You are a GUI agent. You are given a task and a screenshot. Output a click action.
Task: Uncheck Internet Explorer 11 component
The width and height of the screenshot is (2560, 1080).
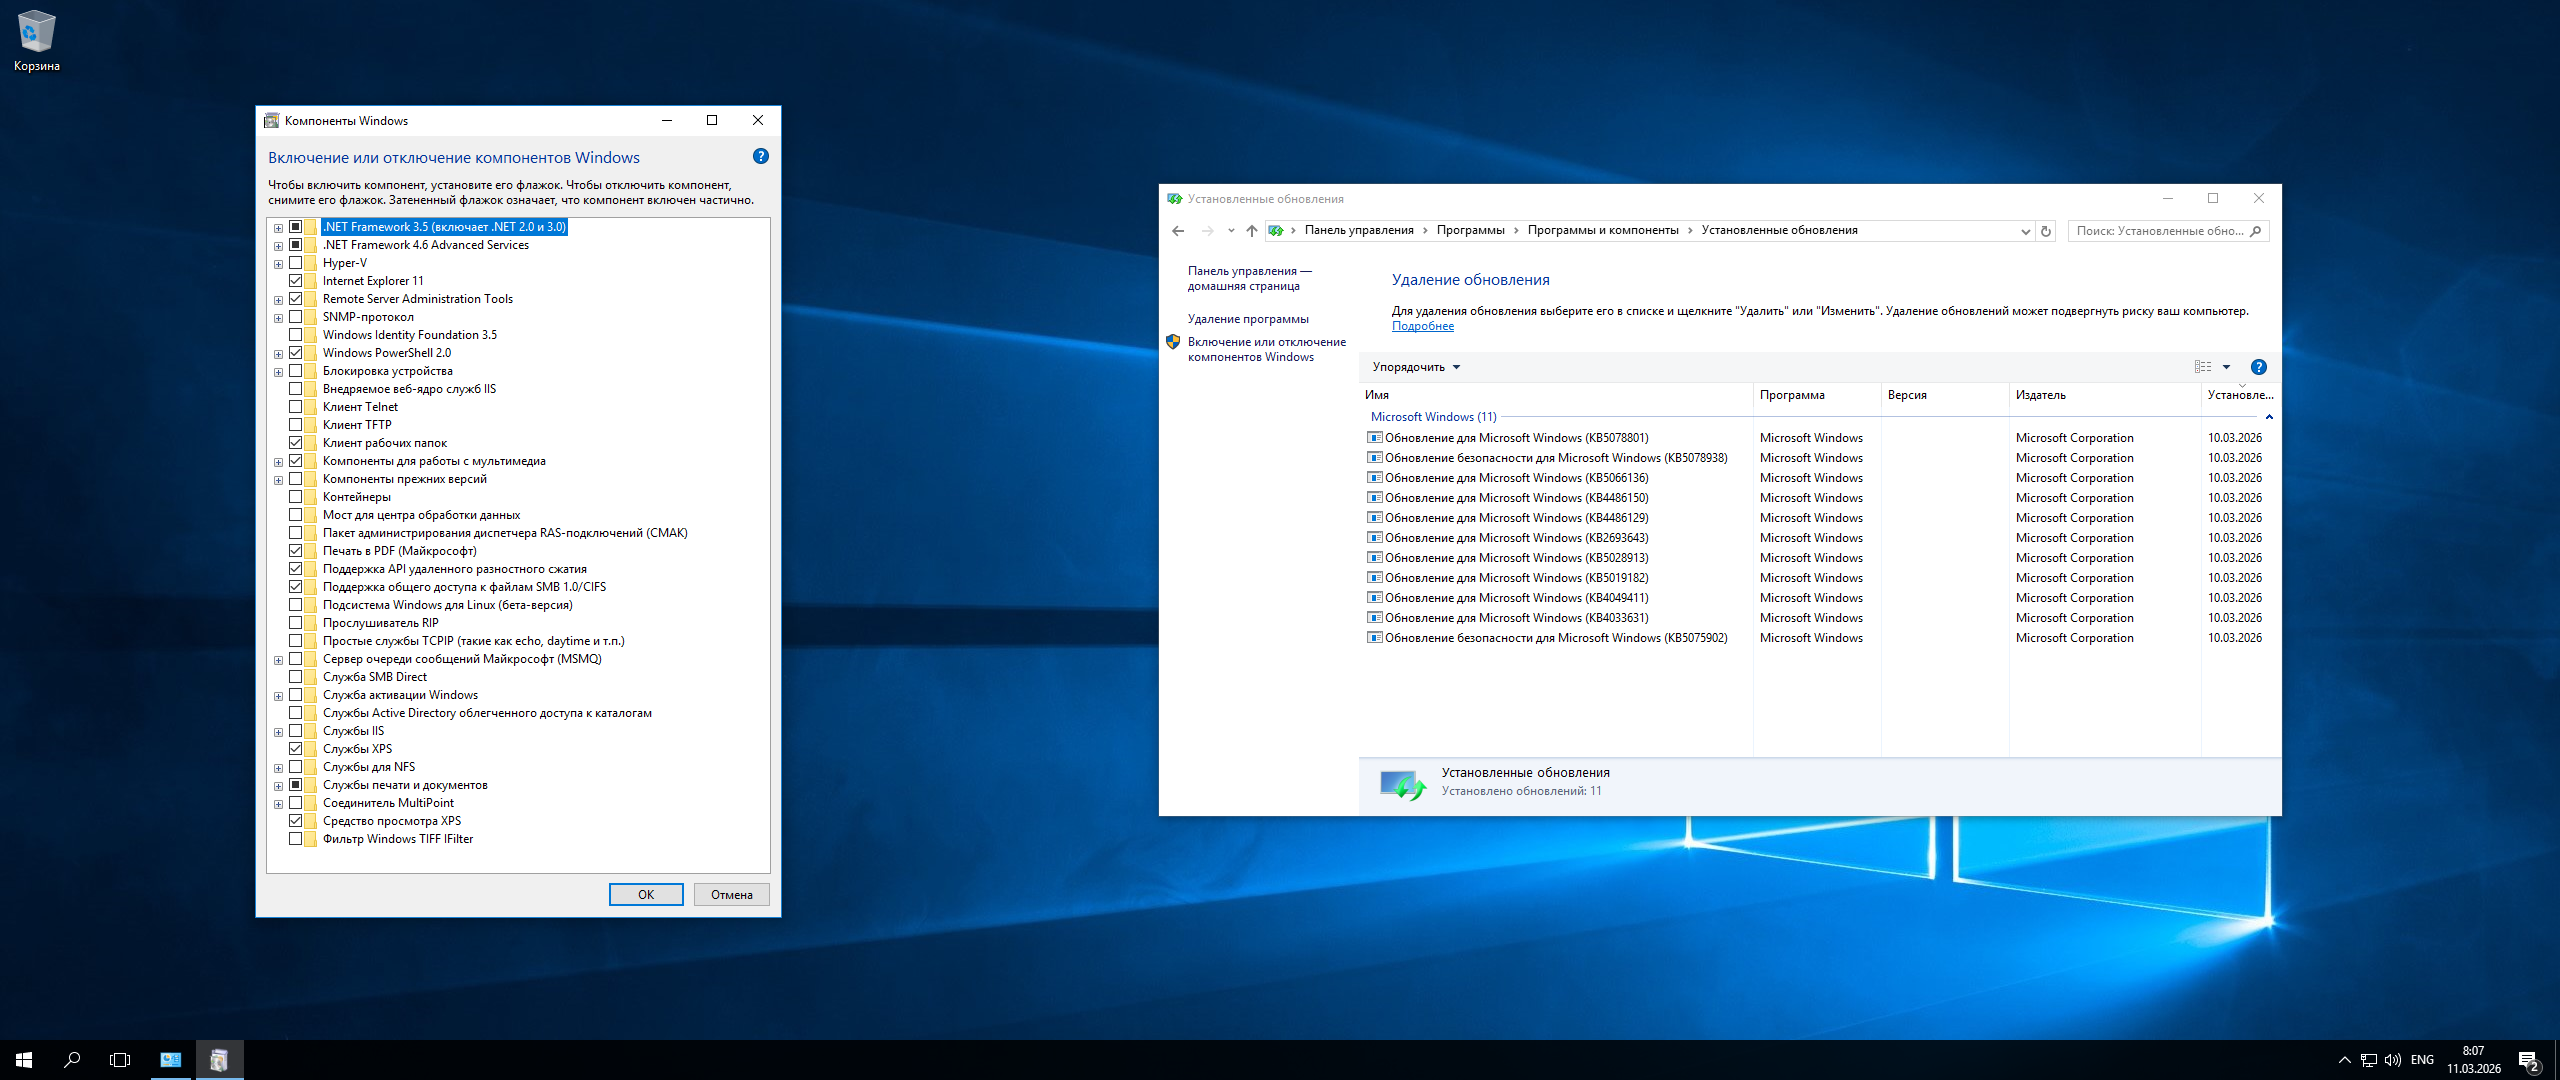(x=296, y=281)
